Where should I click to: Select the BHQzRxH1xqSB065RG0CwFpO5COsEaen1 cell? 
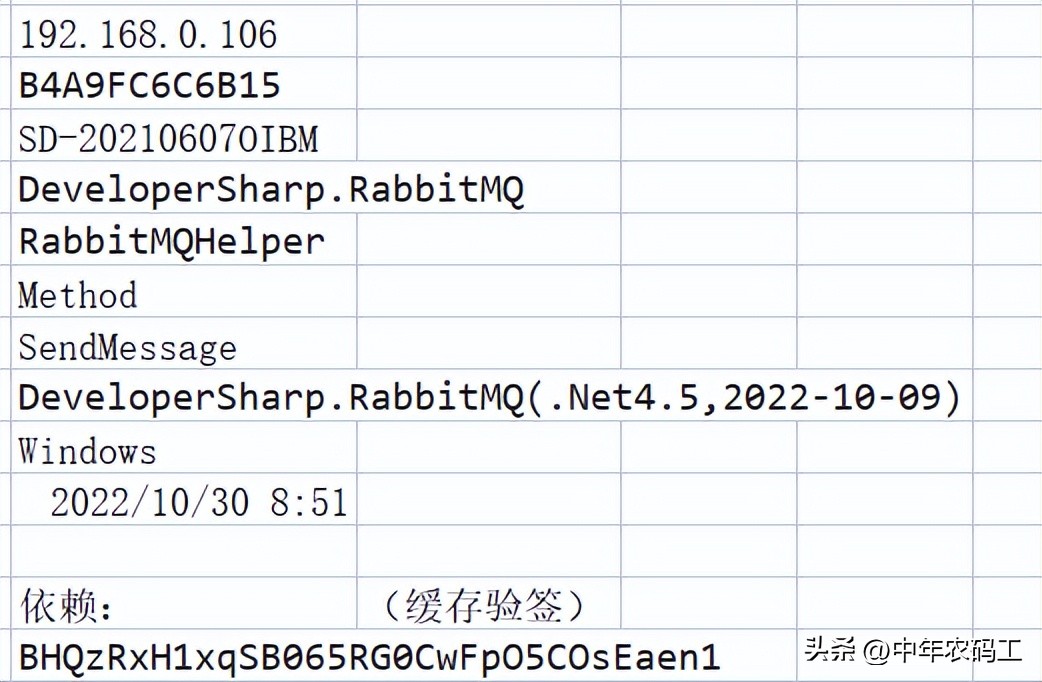pos(370,657)
